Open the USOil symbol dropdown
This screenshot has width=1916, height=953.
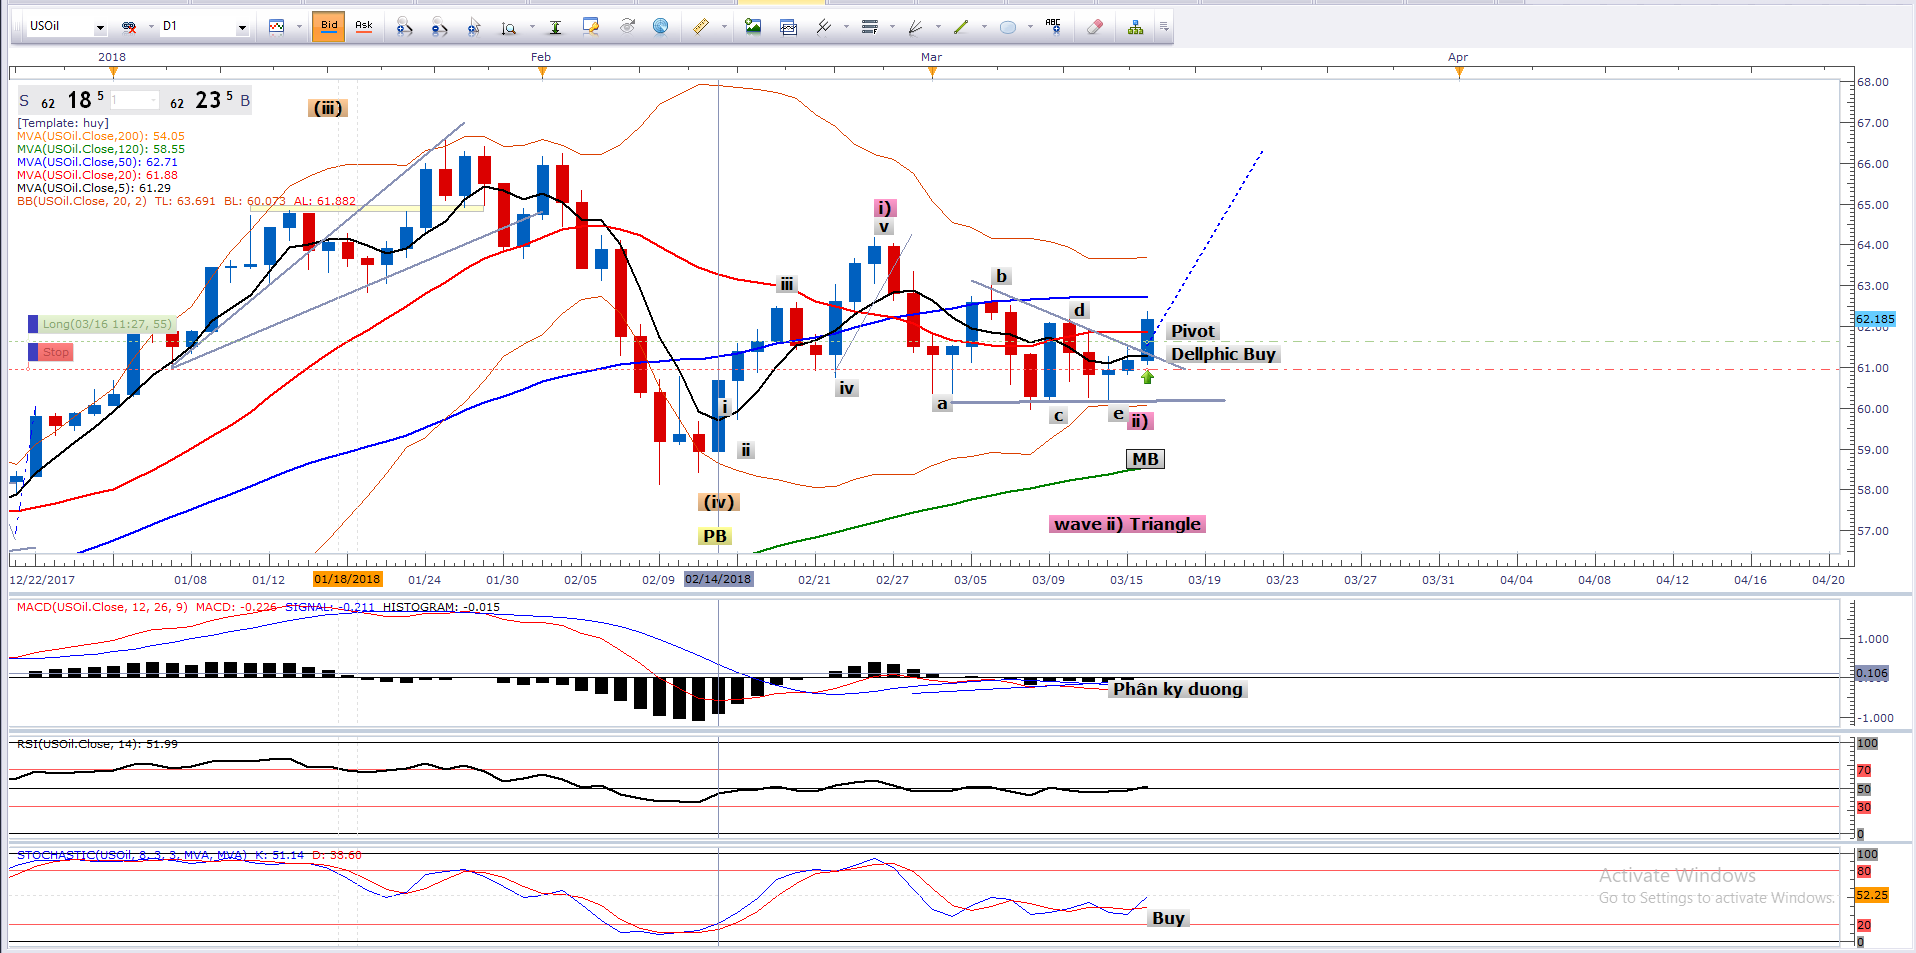coord(100,27)
